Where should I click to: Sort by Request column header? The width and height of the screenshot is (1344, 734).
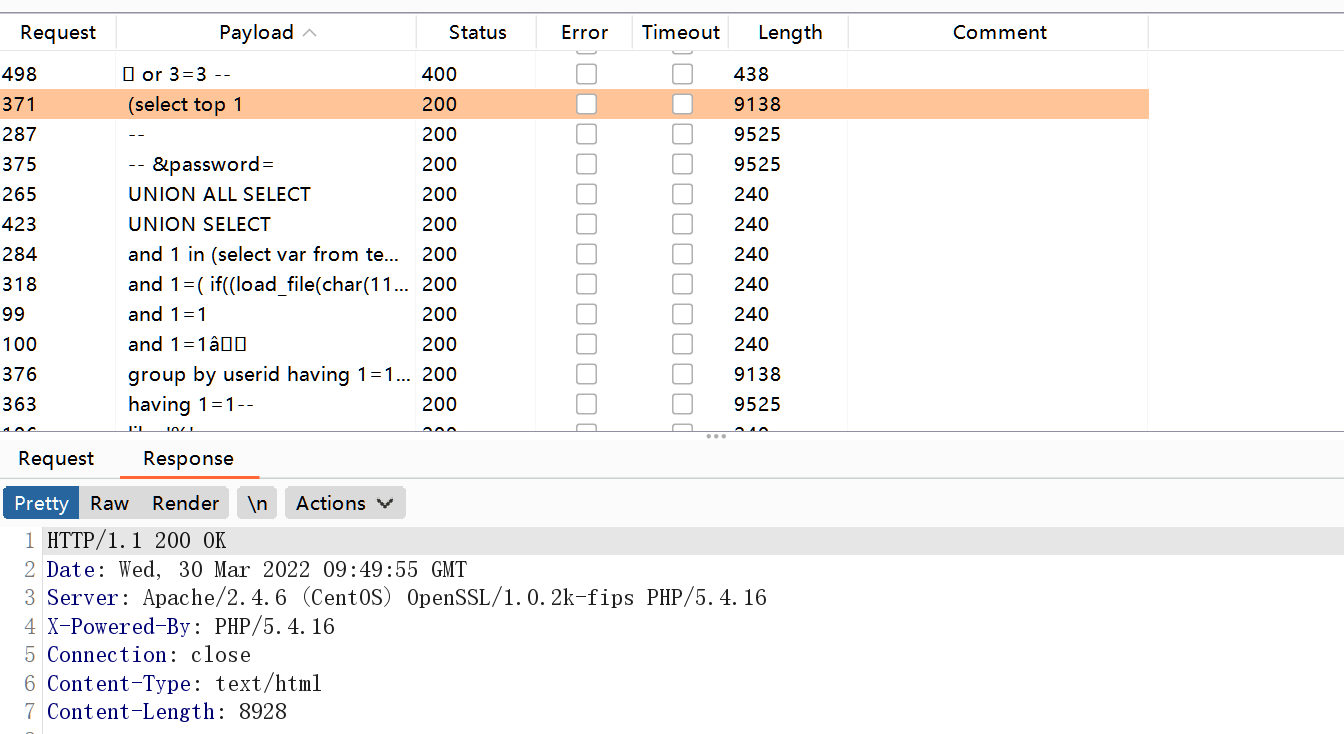tap(58, 32)
